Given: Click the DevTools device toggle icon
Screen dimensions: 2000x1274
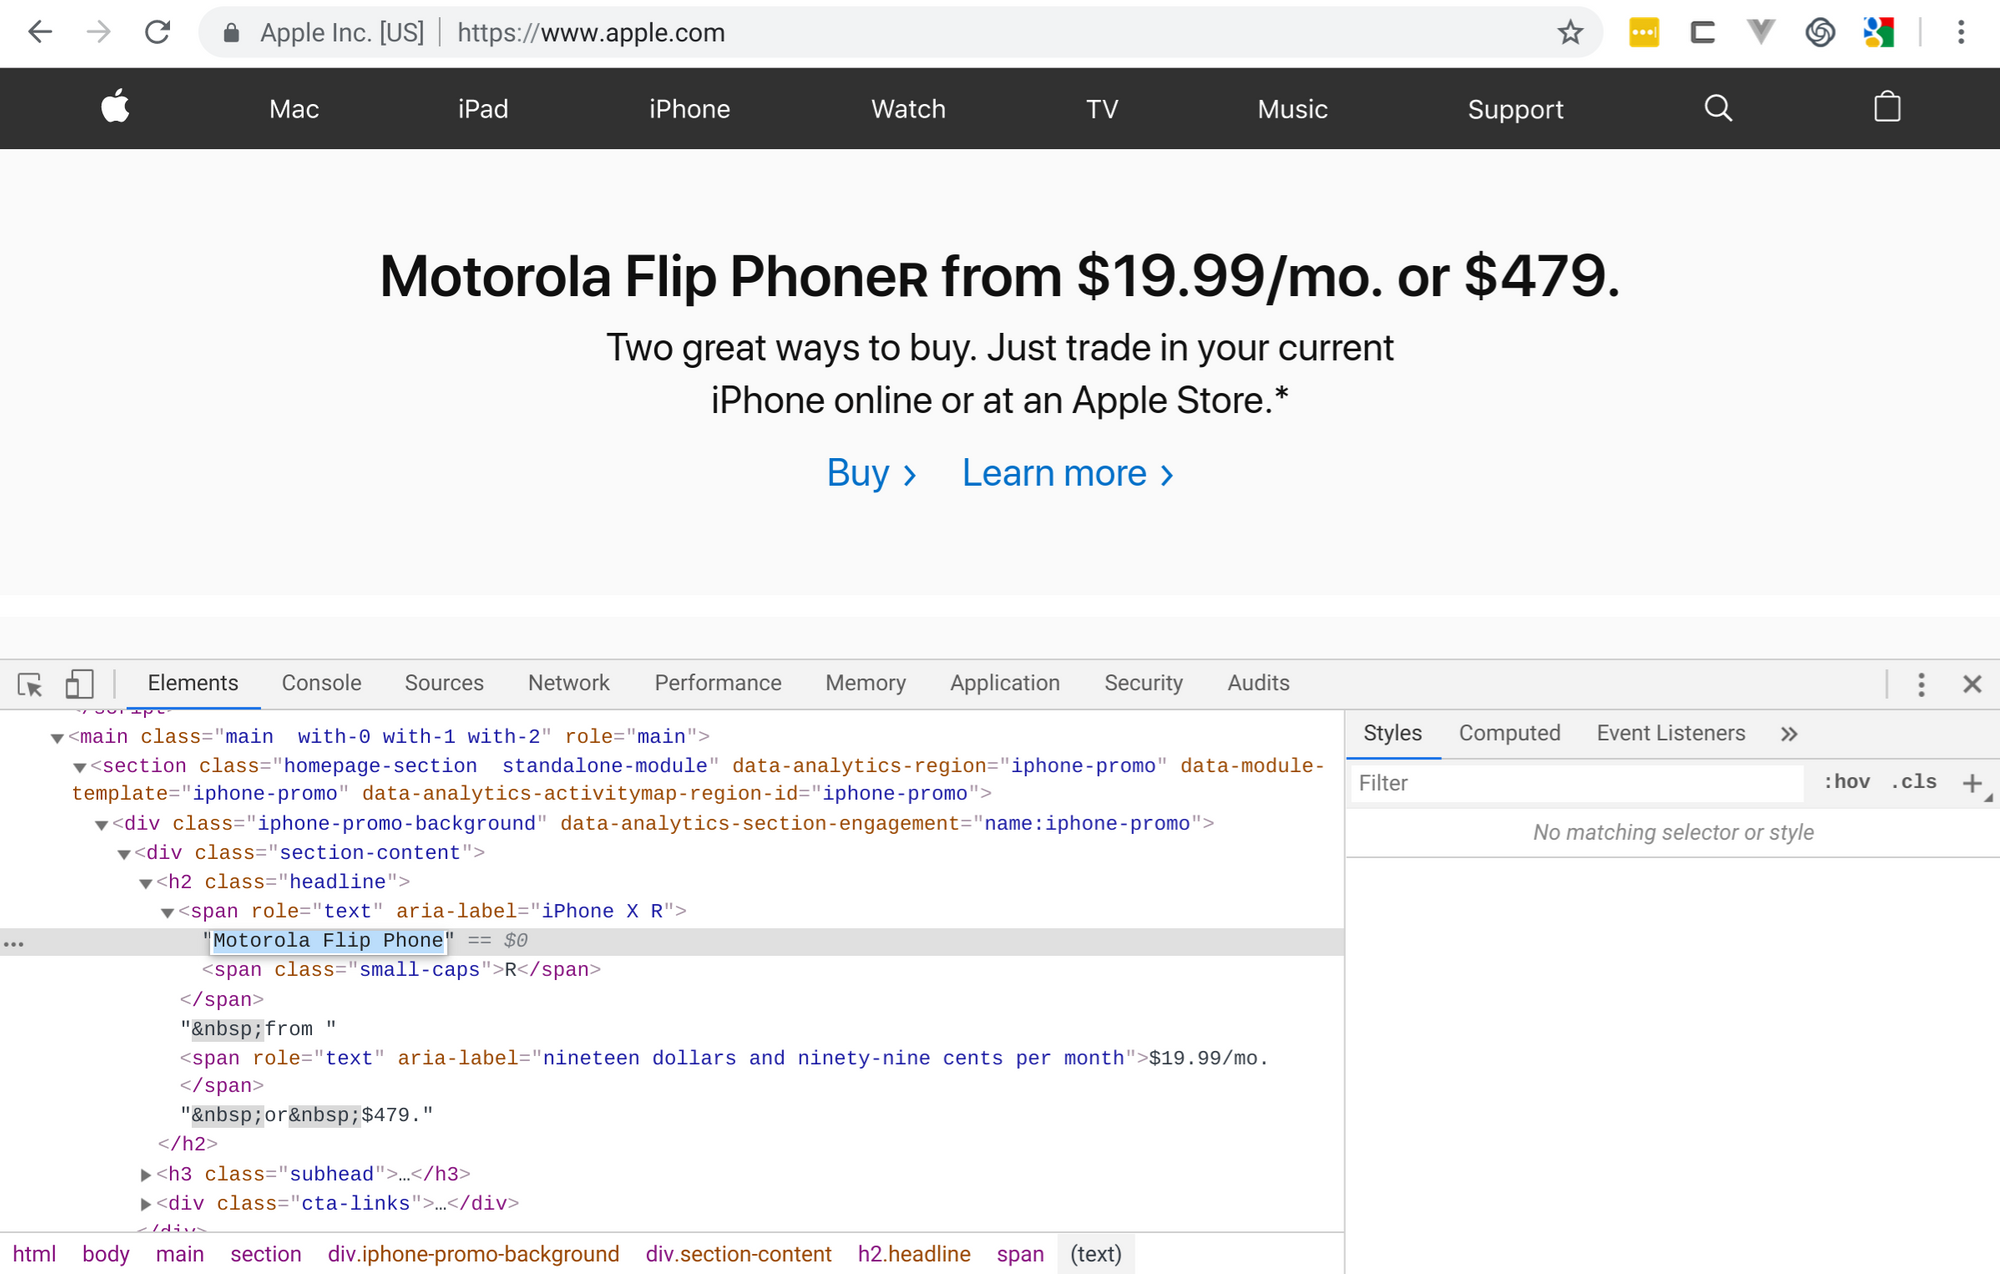Looking at the screenshot, I should [79, 682].
